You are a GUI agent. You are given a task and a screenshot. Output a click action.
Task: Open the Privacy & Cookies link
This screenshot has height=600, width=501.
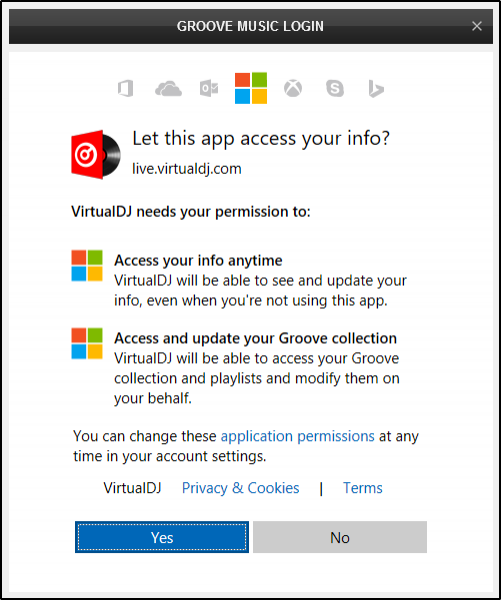(x=240, y=488)
